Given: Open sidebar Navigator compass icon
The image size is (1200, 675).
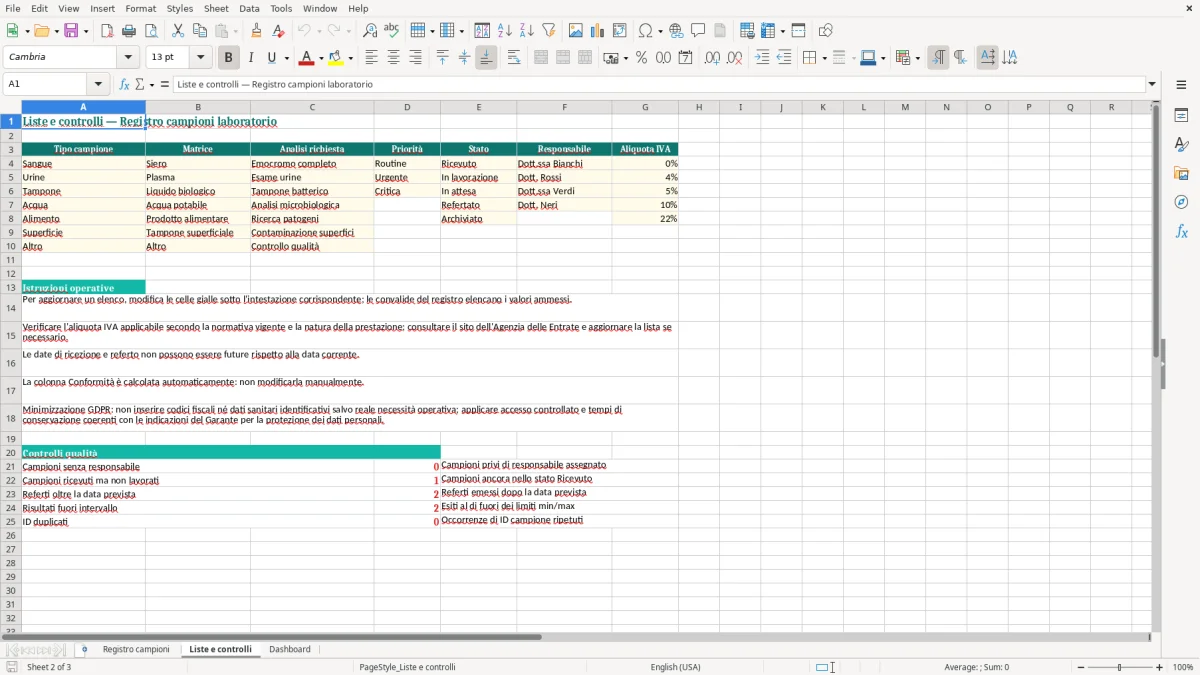Looking at the screenshot, I should click(1181, 202).
